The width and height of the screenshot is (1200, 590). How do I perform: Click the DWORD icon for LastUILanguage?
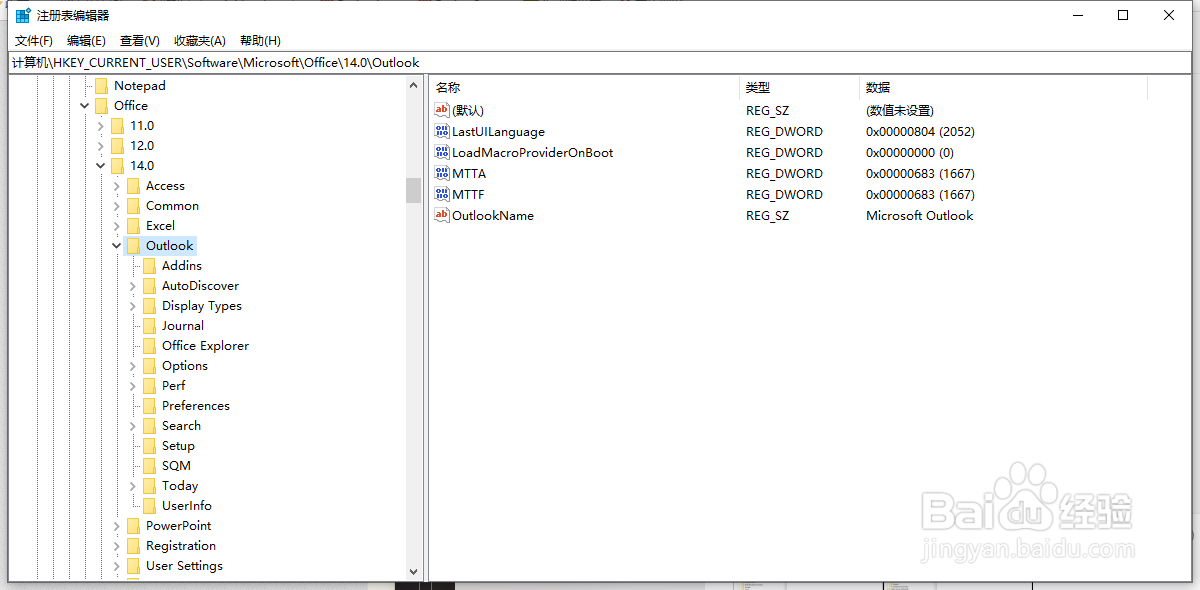click(441, 131)
